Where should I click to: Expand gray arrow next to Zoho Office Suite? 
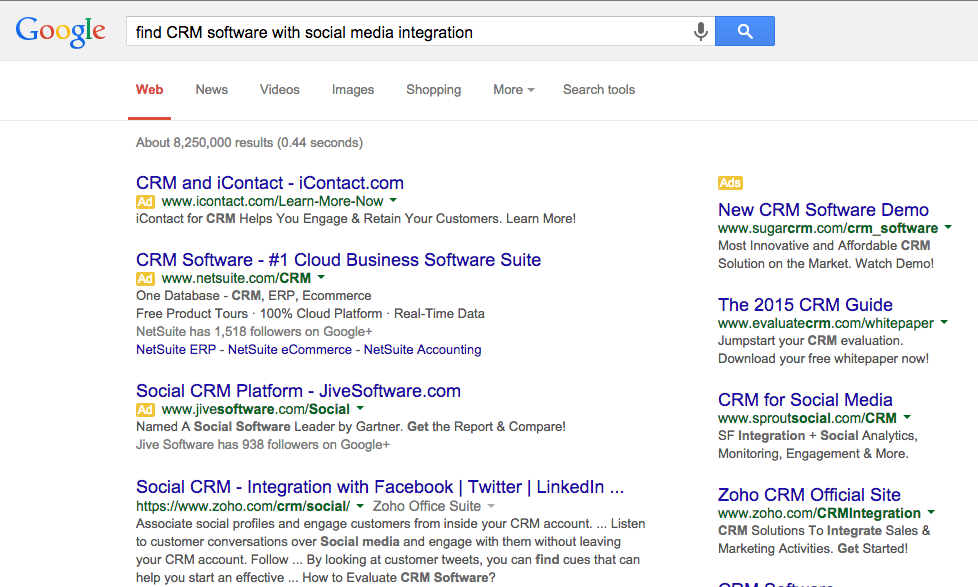coord(491,506)
